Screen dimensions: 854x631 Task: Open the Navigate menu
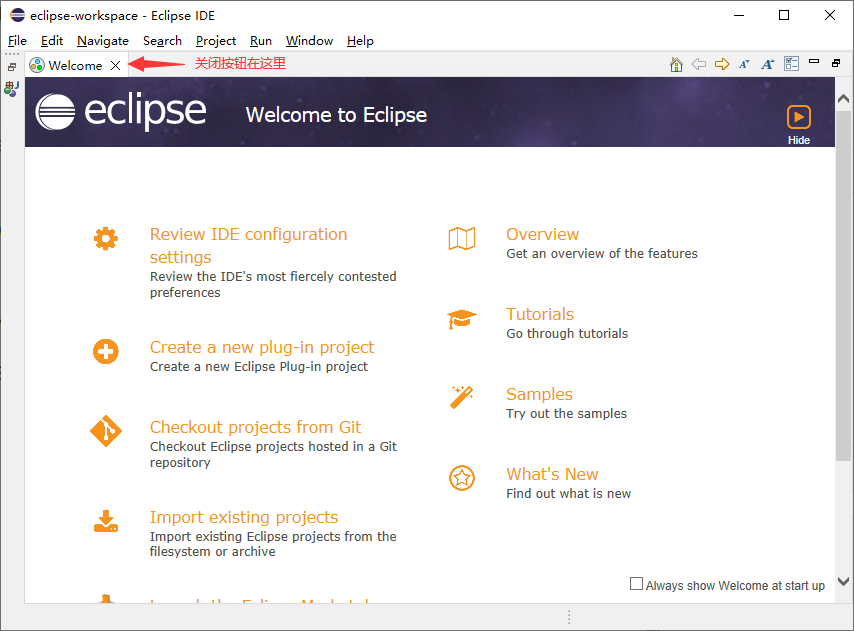click(103, 41)
